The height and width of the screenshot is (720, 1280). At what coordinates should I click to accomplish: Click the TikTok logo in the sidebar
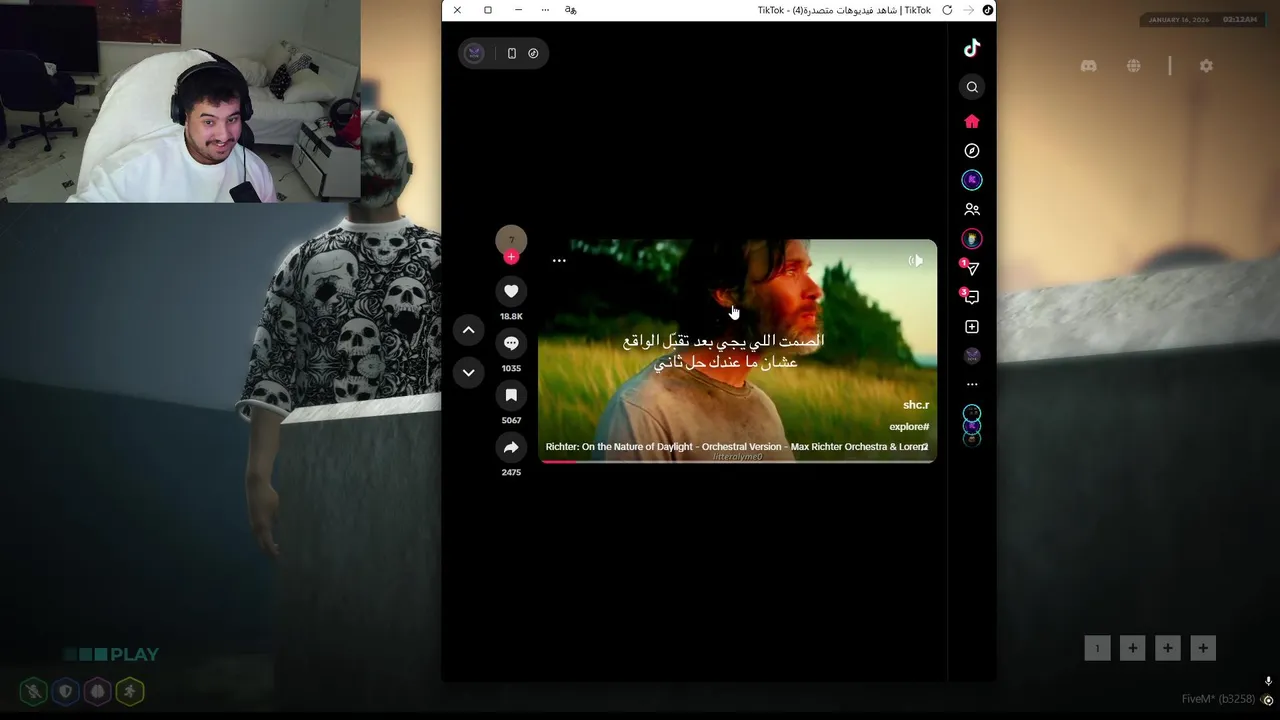pyautogui.click(x=972, y=48)
